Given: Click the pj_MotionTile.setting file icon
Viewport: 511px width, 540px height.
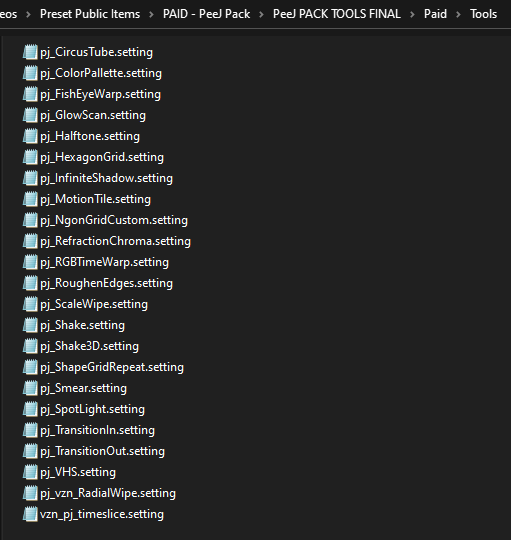Looking at the screenshot, I should [30, 199].
